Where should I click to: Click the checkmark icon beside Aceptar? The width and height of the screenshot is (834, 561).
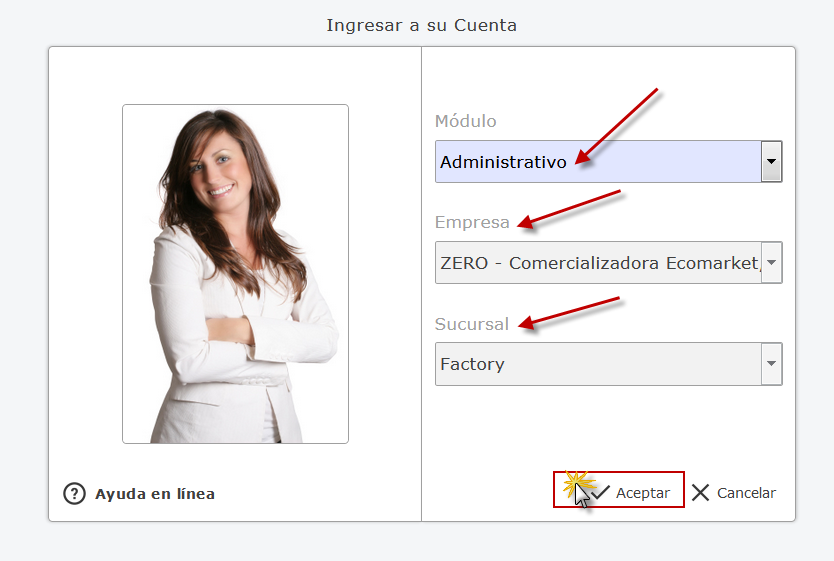pos(601,492)
